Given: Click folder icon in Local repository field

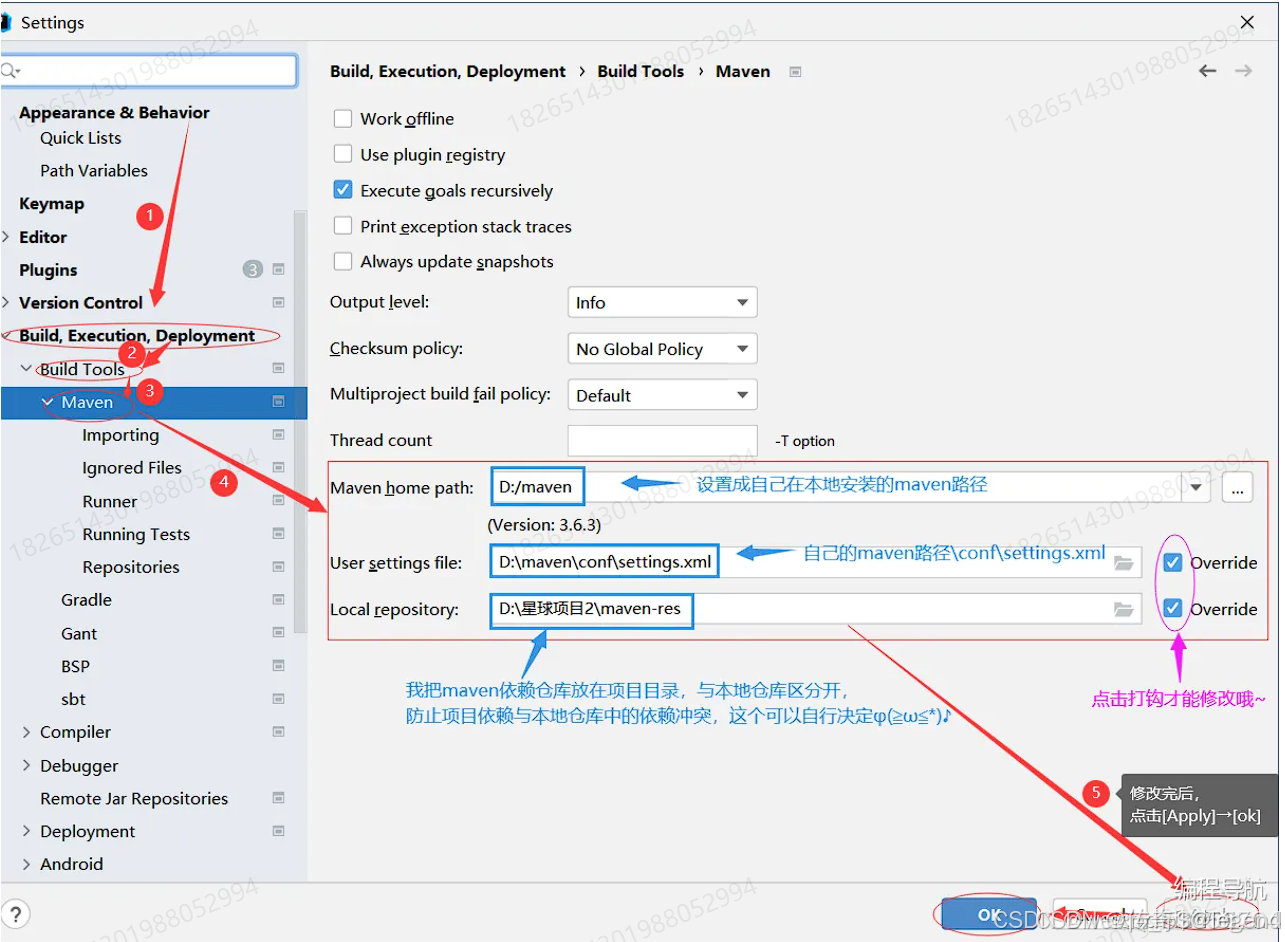Looking at the screenshot, I should 1123,609.
